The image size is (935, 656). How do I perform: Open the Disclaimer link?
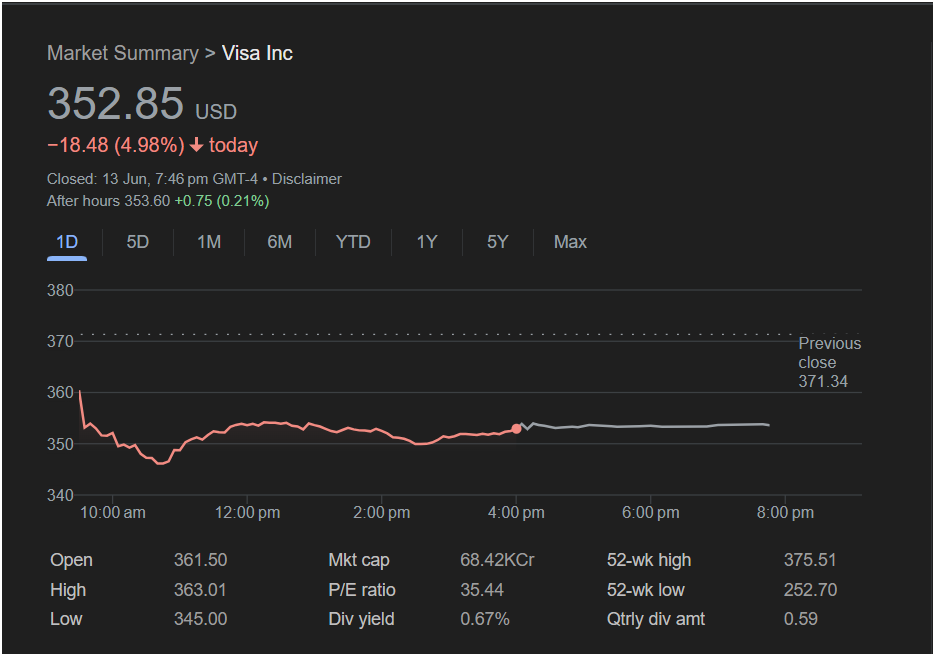coord(306,179)
